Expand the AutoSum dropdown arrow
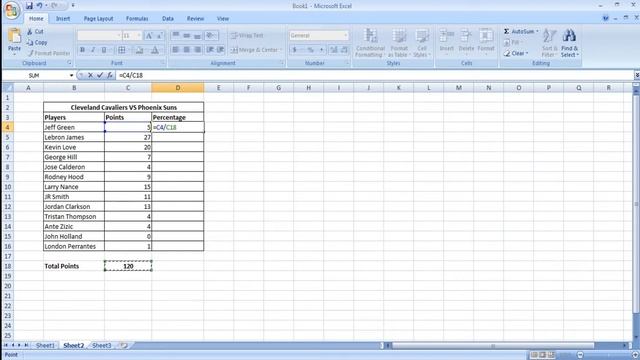Screen dimensions: 640x360 [x=537, y=31]
